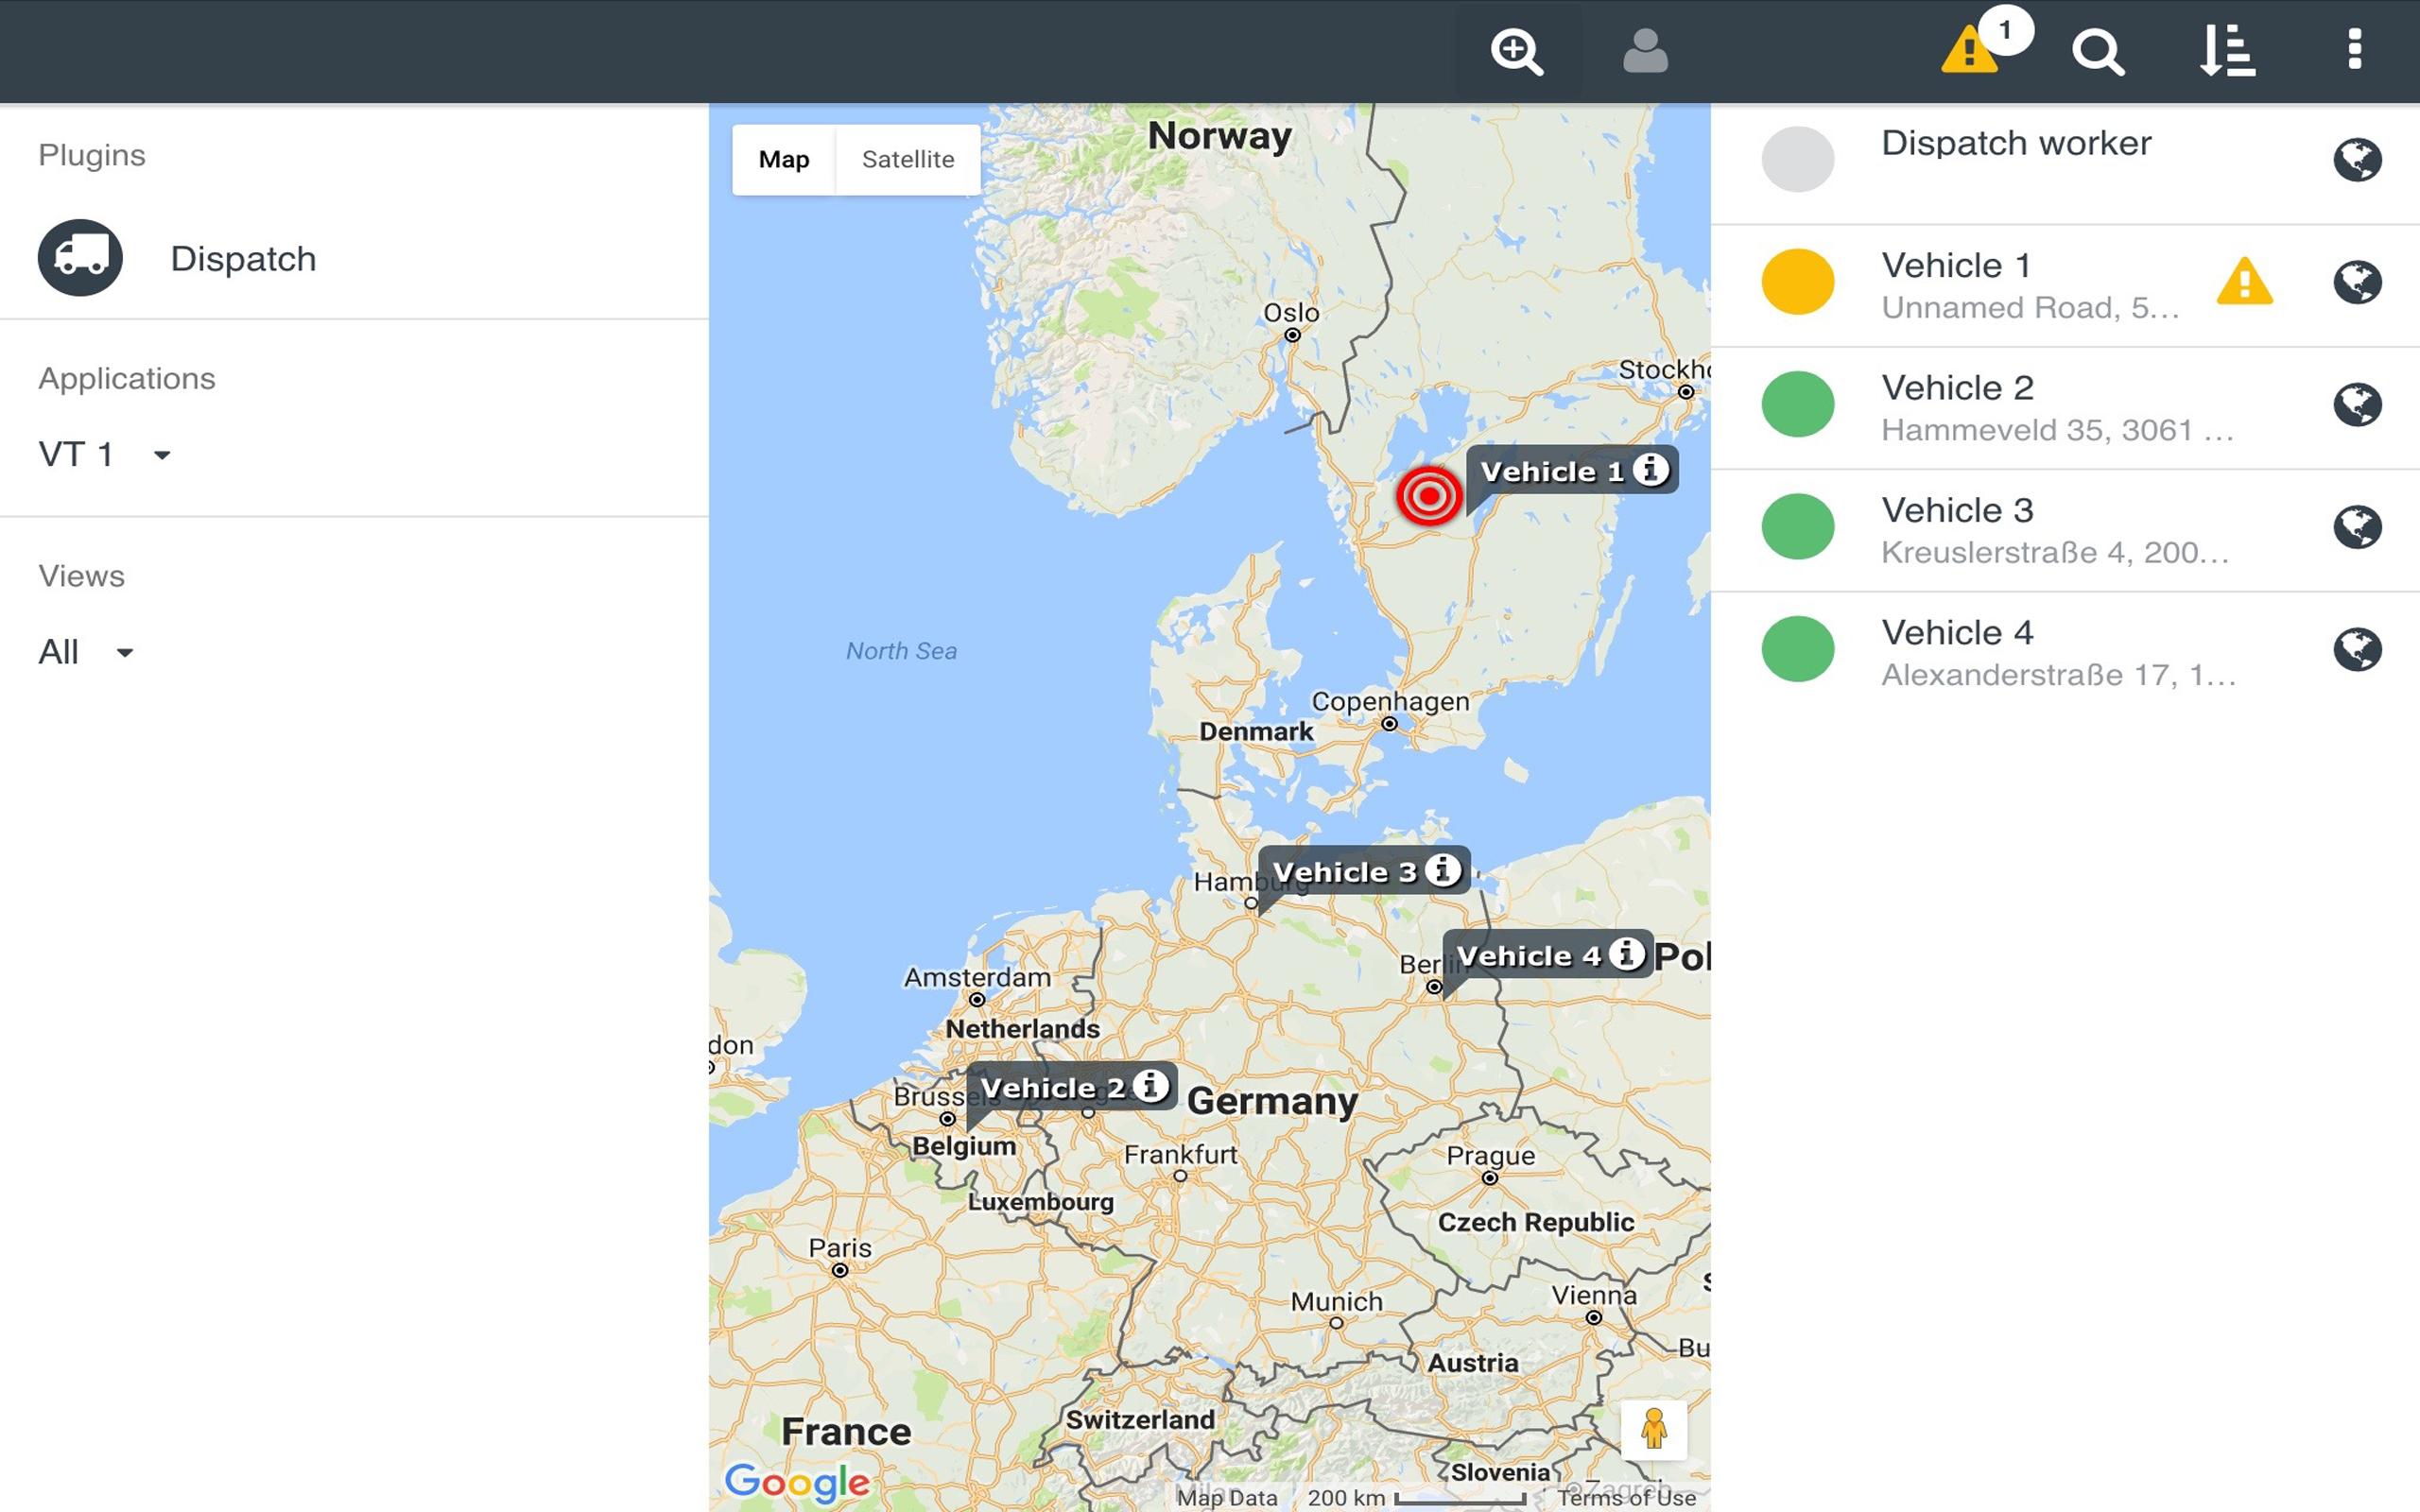Open the sort order icon
Viewport: 2420px width, 1512px height.
pyautogui.click(x=2227, y=51)
